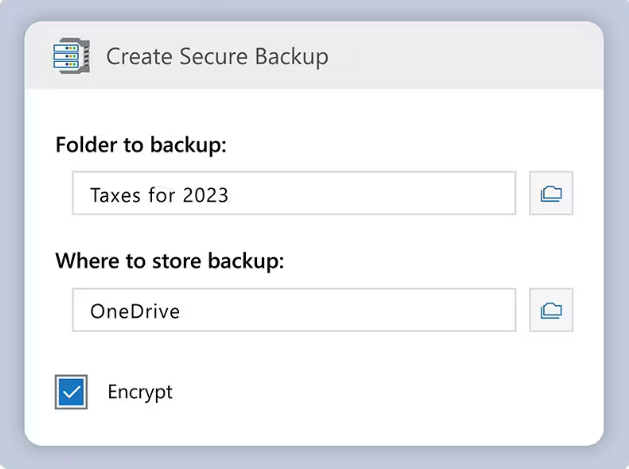
Task: Click on the OneDrive text
Action: tap(135, 311)
